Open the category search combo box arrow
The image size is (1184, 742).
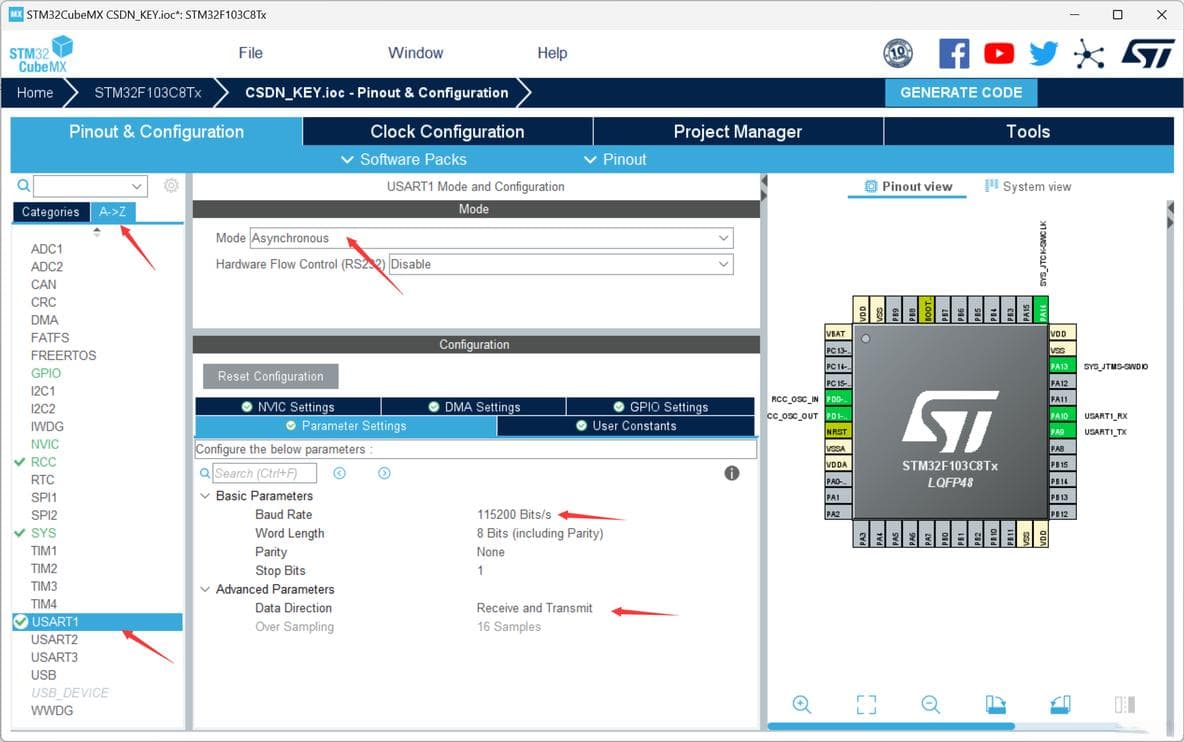click(x=137, y=186)
